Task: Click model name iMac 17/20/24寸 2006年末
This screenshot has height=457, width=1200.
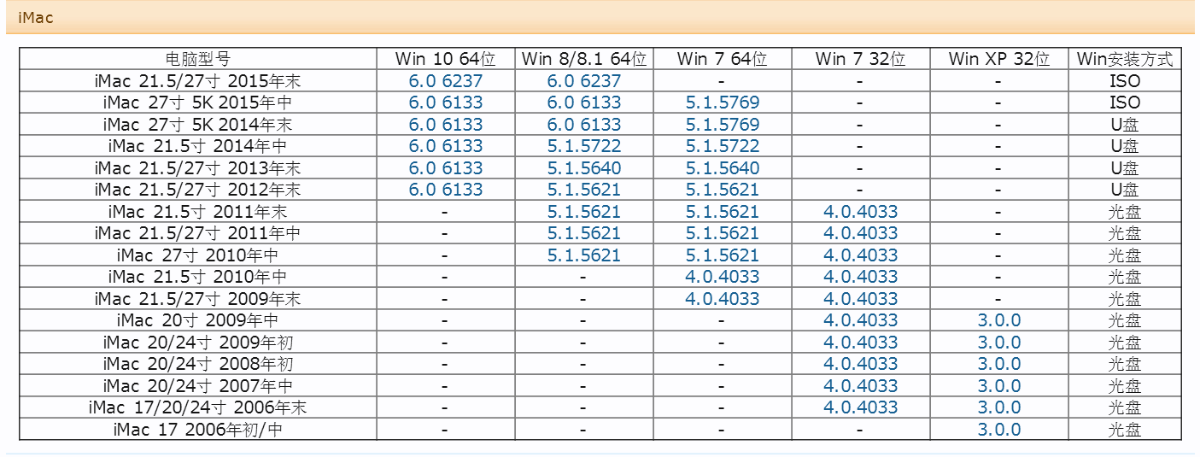Action: 198,408
